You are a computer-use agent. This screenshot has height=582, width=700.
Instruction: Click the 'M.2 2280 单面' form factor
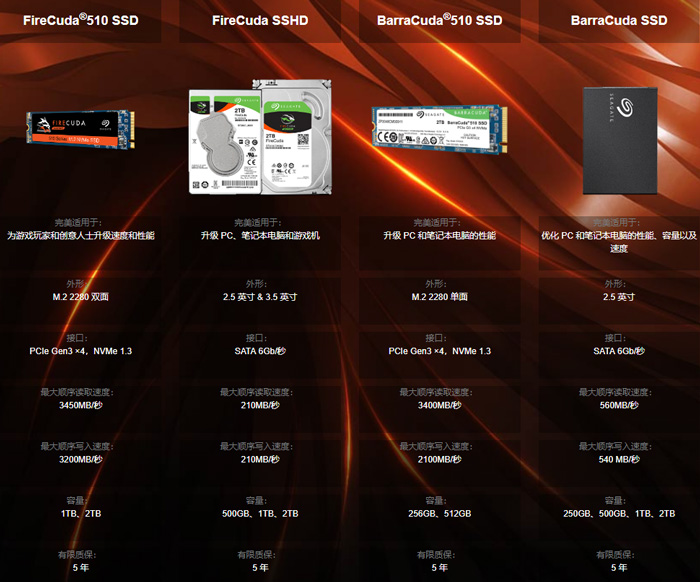coord(440,297)
